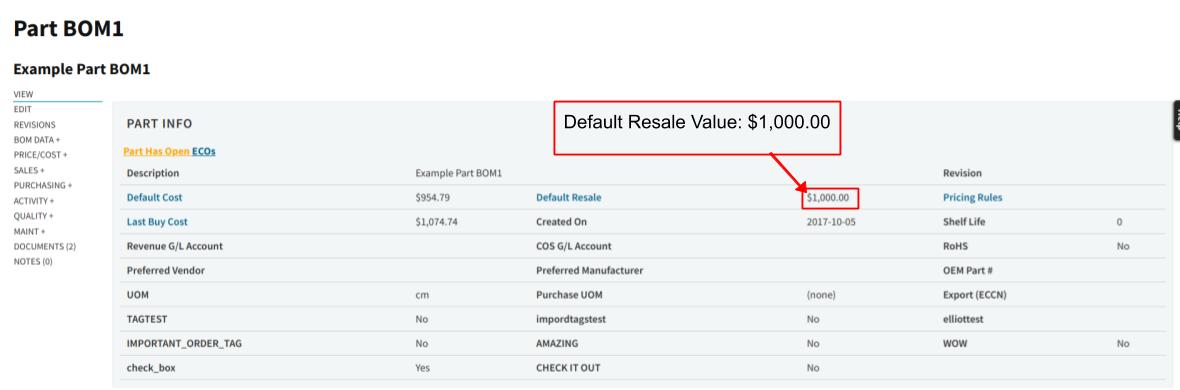The image size is (1180, 390).
Task: Click the OEM Part # label
Action: [x=969, y=270]
